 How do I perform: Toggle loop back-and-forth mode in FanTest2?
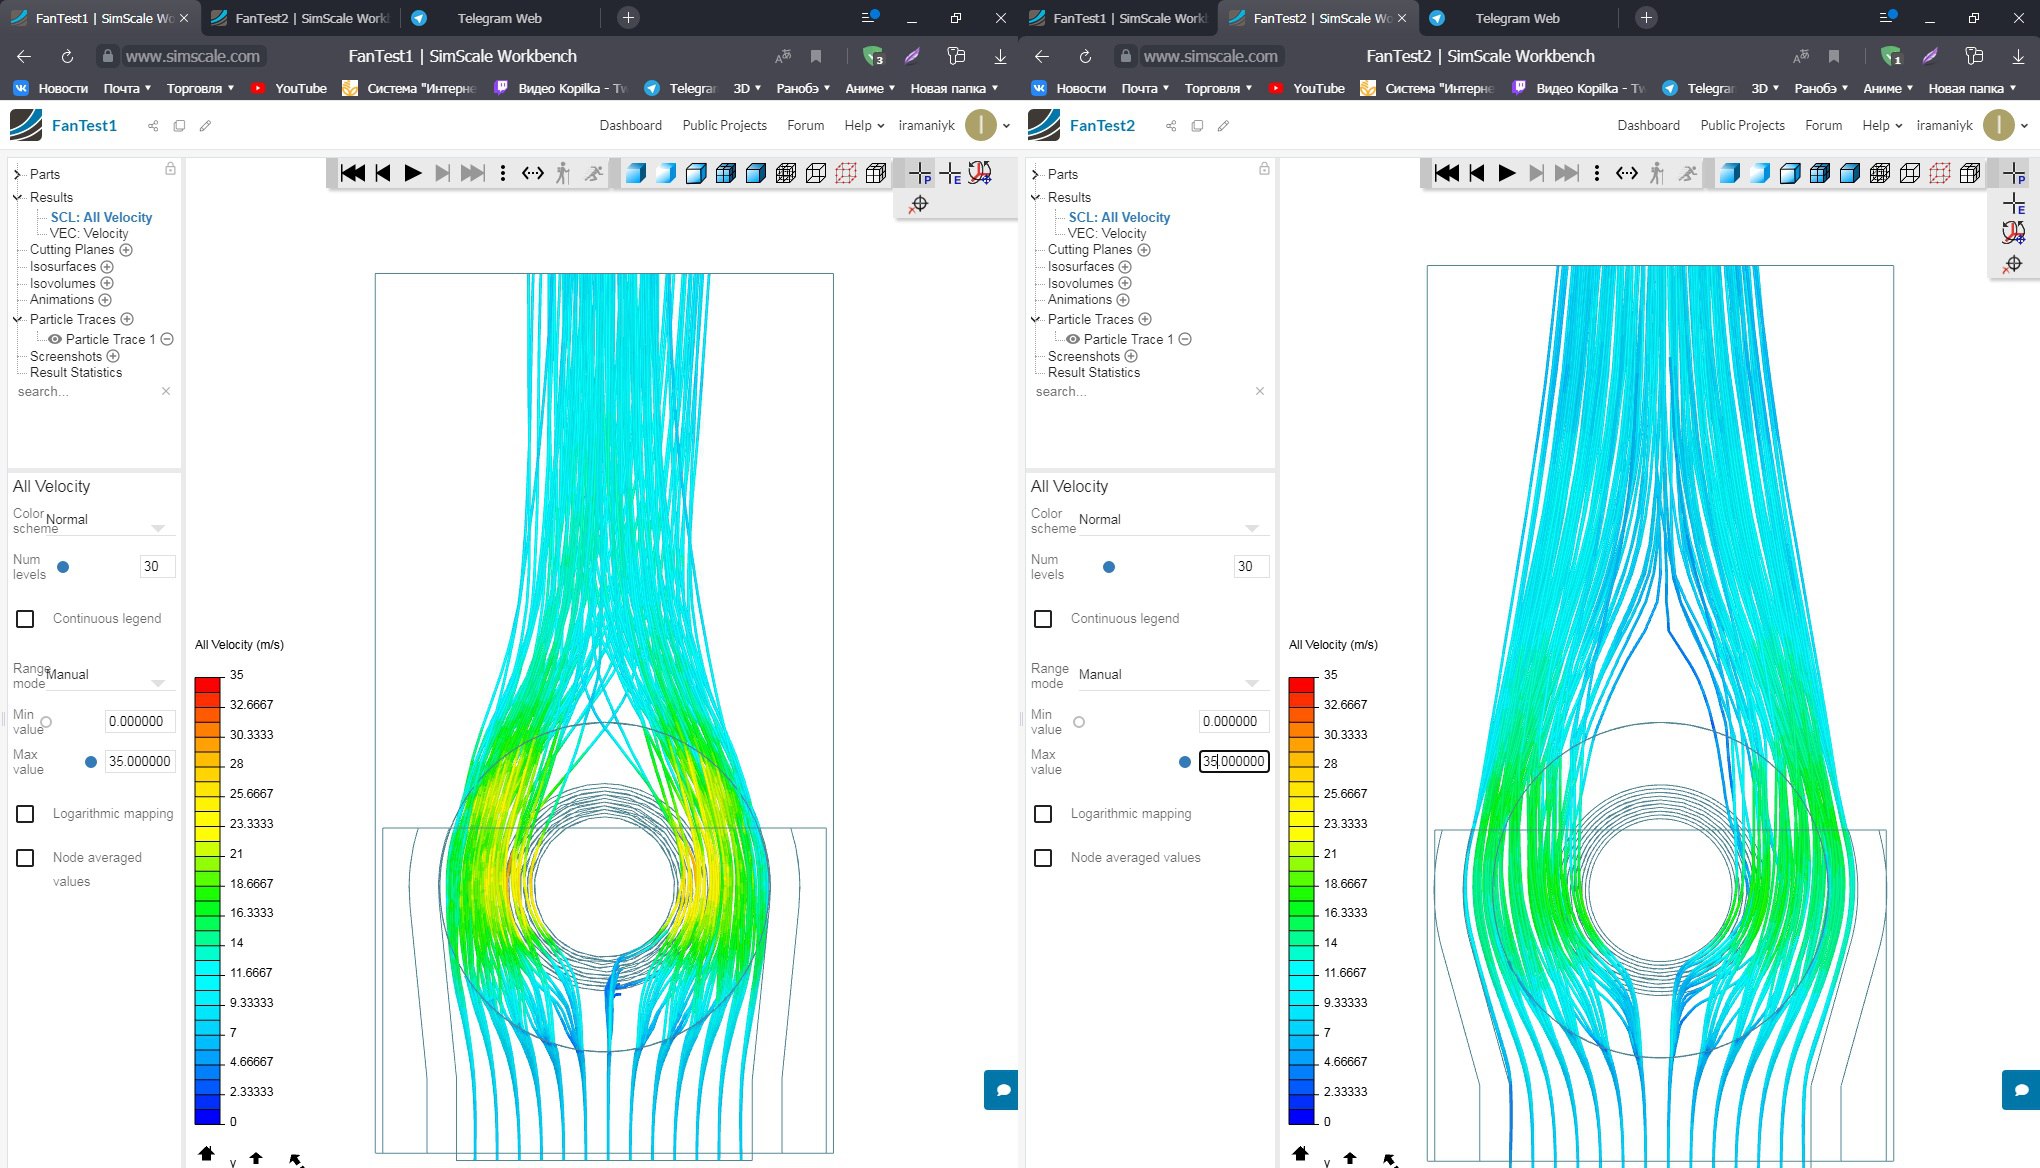point(1627,173)
